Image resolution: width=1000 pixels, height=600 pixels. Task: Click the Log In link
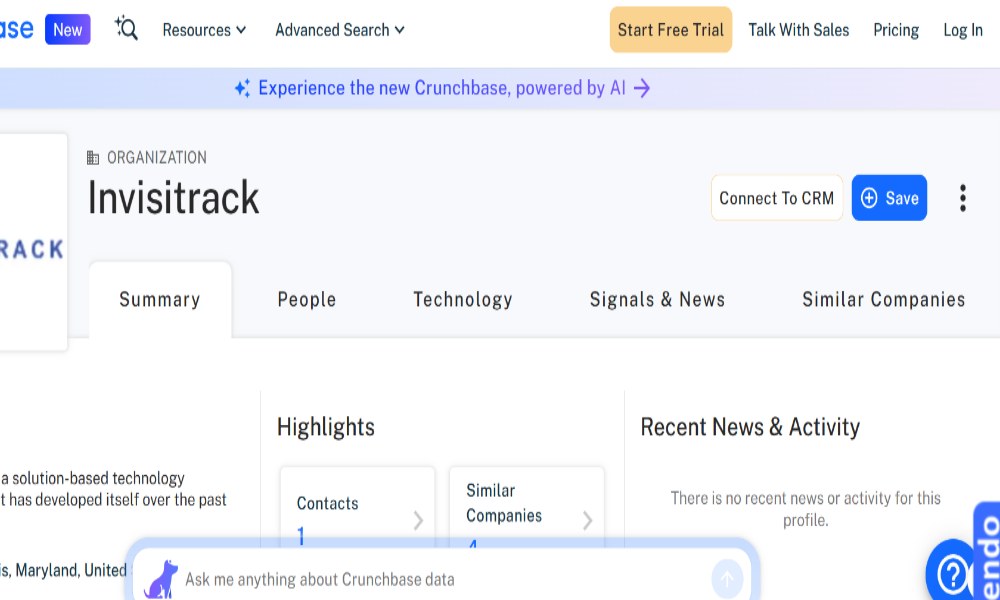click(962, 30)
